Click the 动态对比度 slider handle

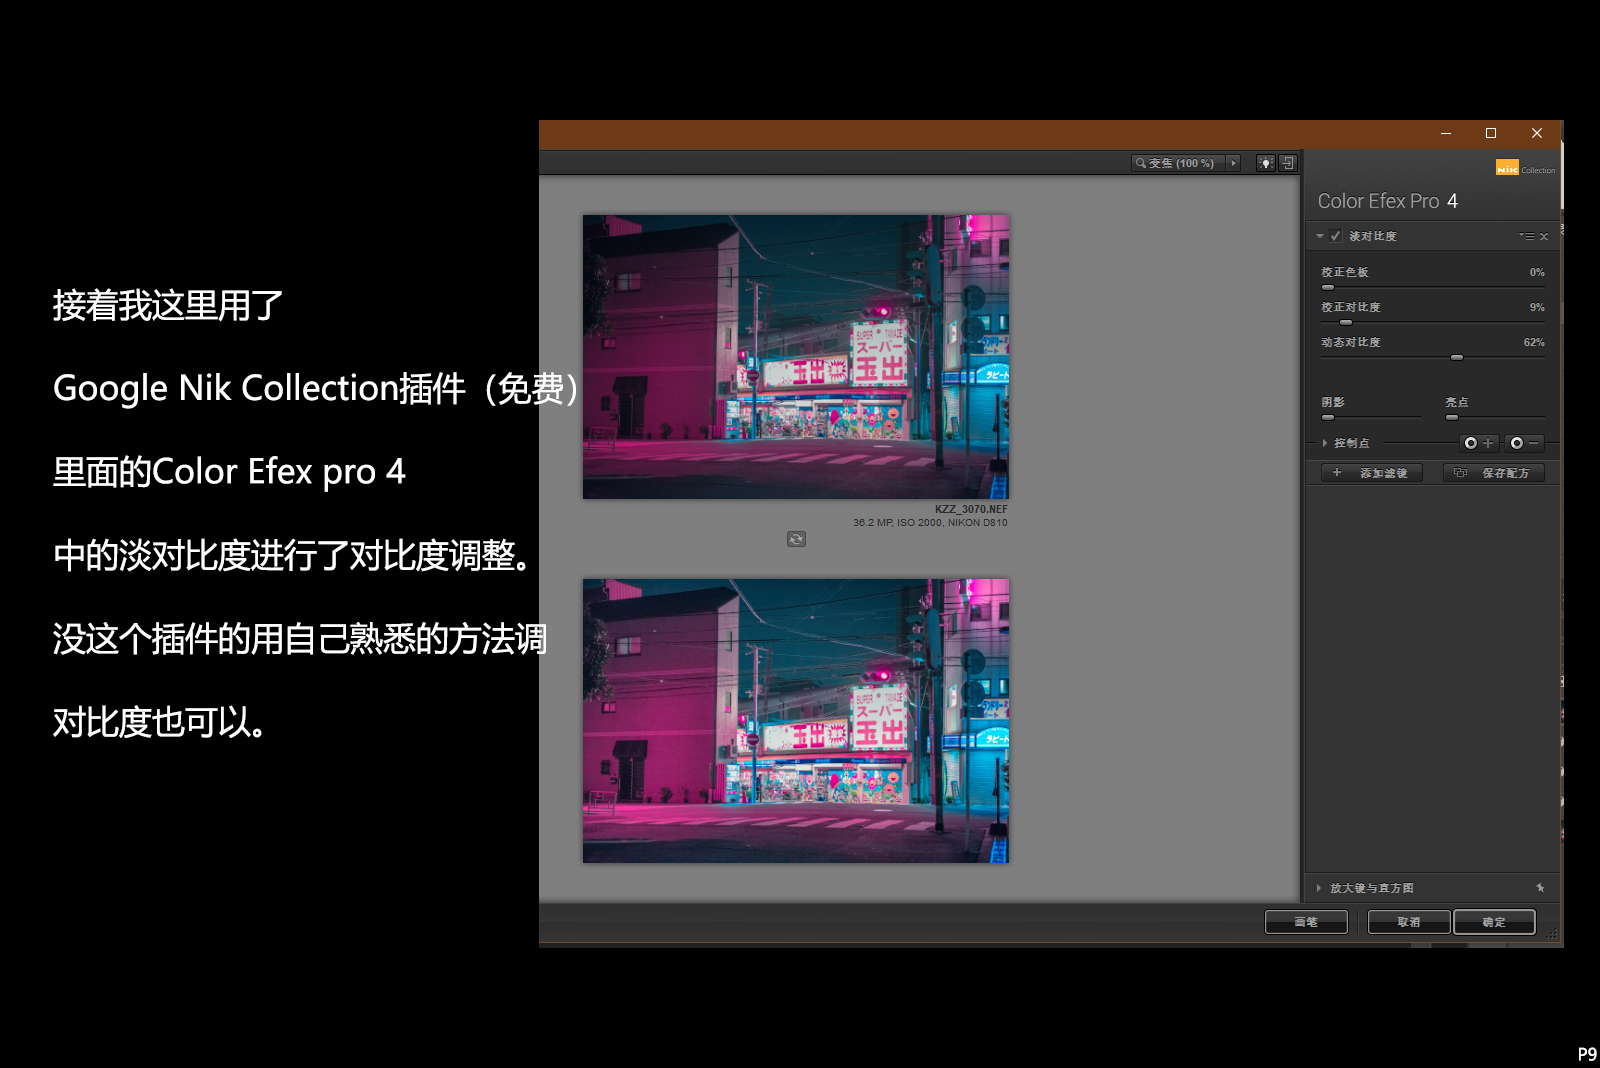[x=1457, y=357]
